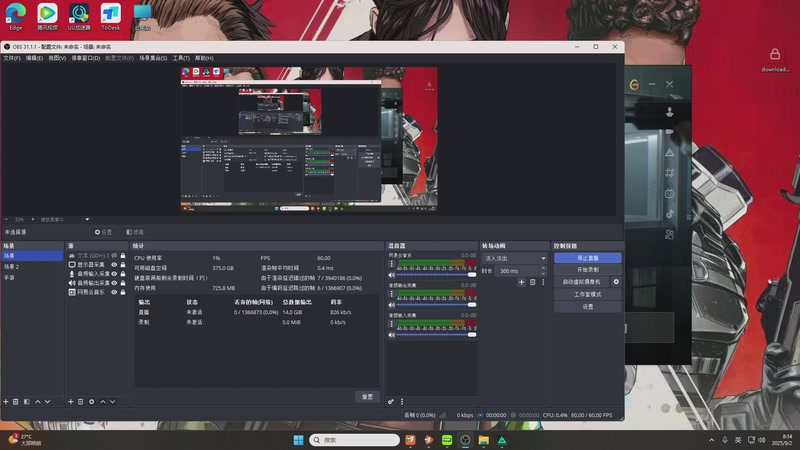The width and height of the screenshot is (800, 450).
Task: Increase transition duration with up arrow
Action: [x=543, y=268]
